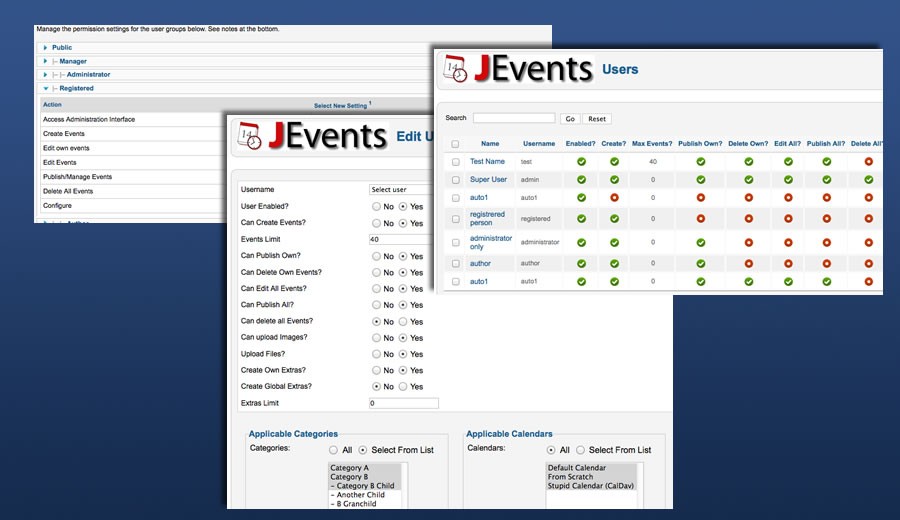Toggle Create permission icon for author user
This screenshot has width=900, height=520.
tap(615, 262)
